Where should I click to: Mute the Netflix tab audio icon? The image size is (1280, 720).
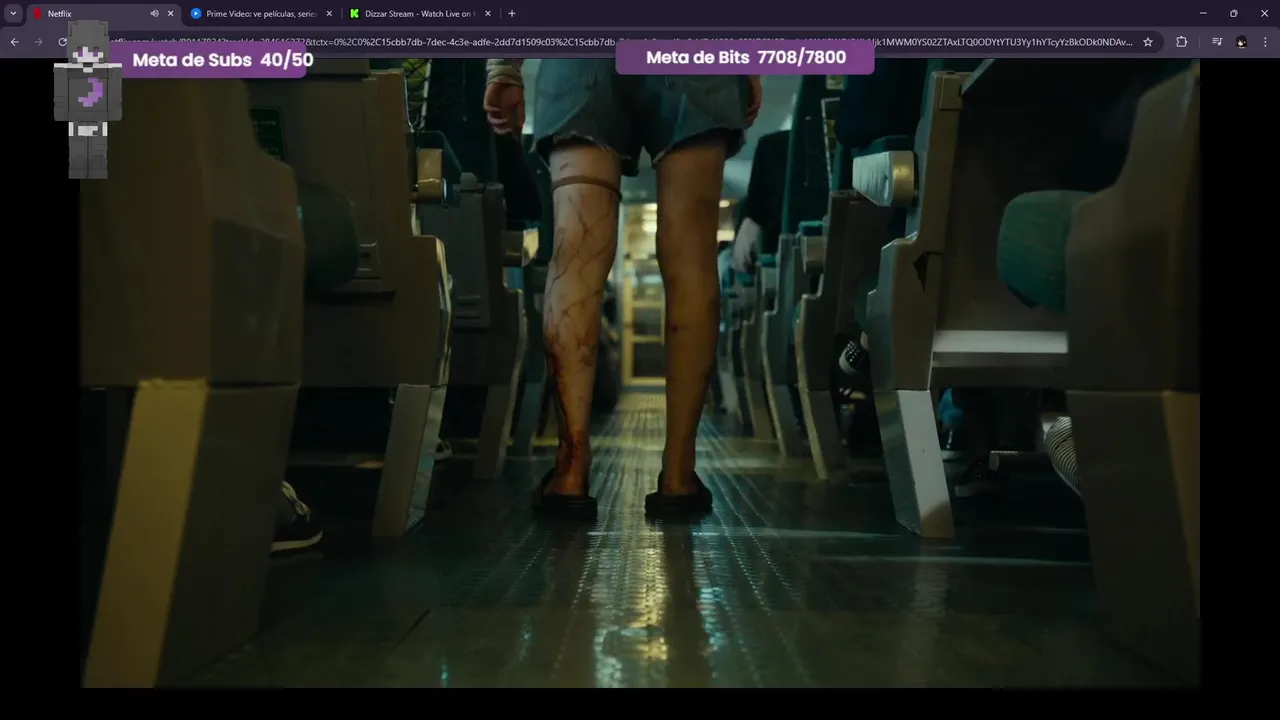[154, 14]
